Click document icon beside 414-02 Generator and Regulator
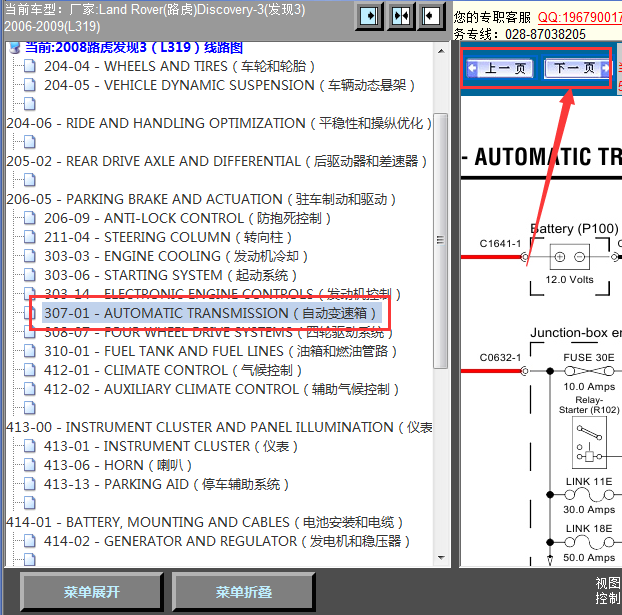Viewport: 622px width, 615px height. click(30, 540)
